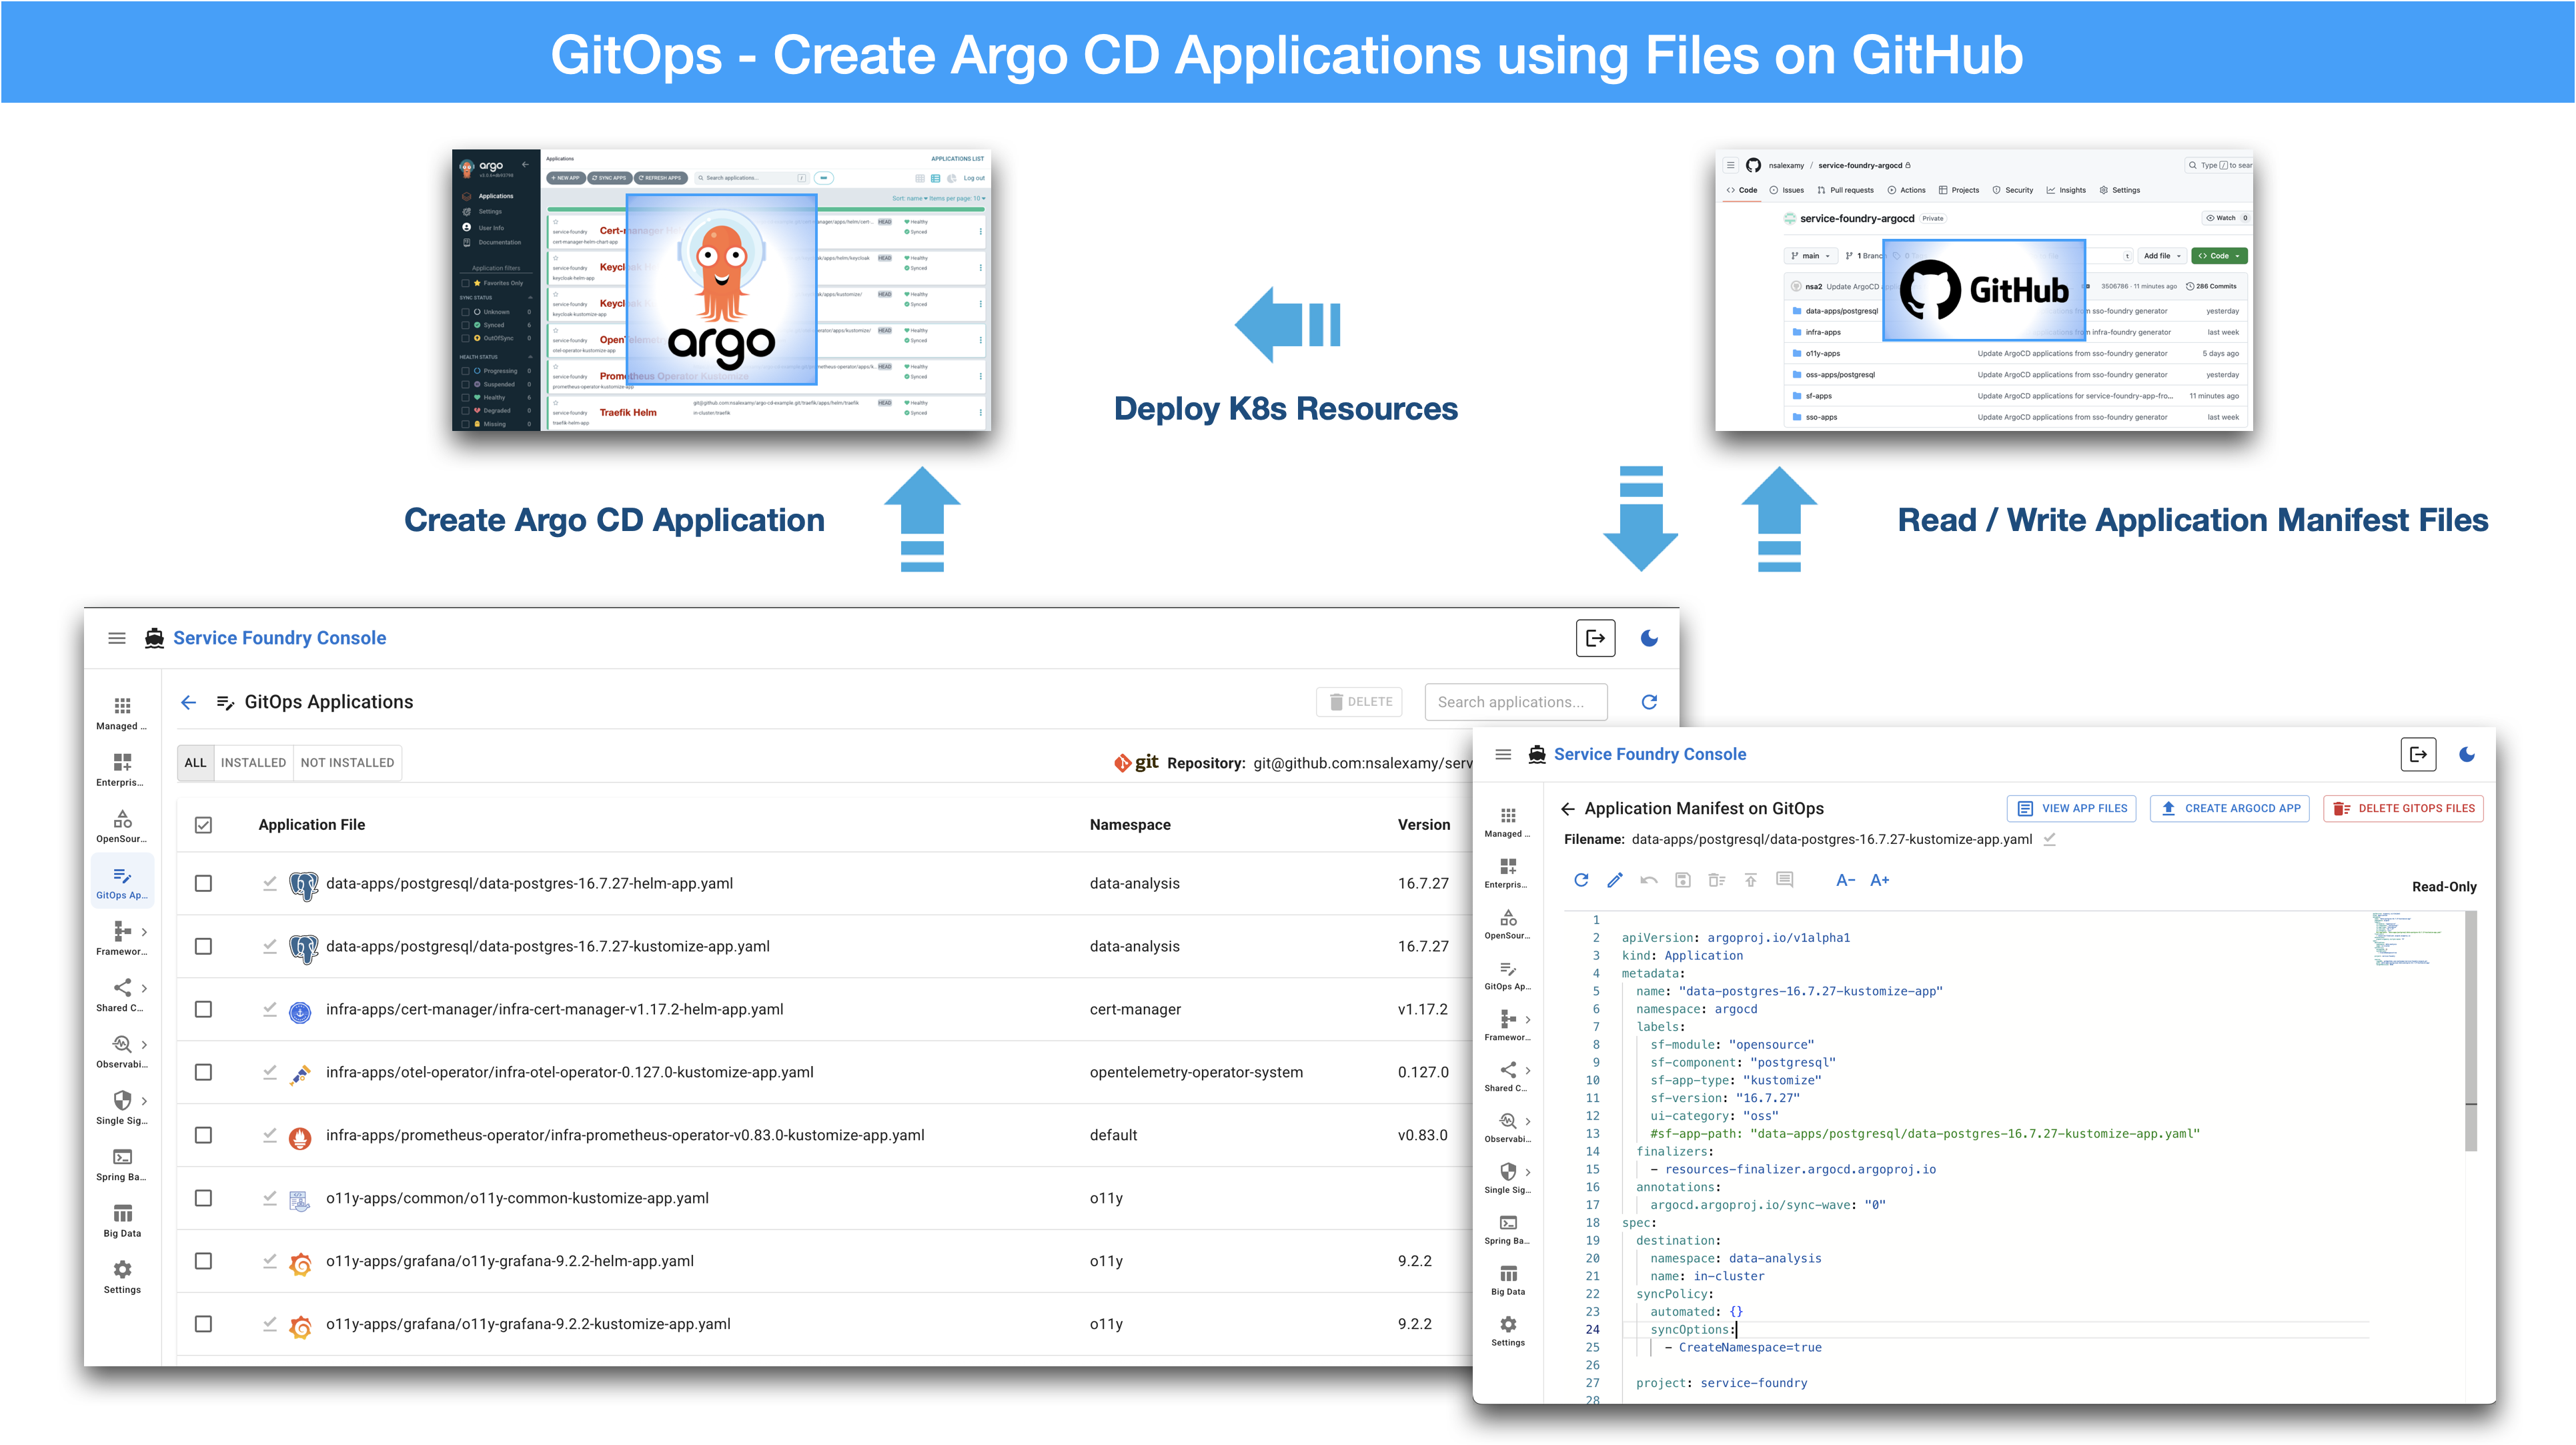The width and height of the screenshot is (2576, 1445).
Task: Click logout icon in Application Manifest console
Action: 2418,755
